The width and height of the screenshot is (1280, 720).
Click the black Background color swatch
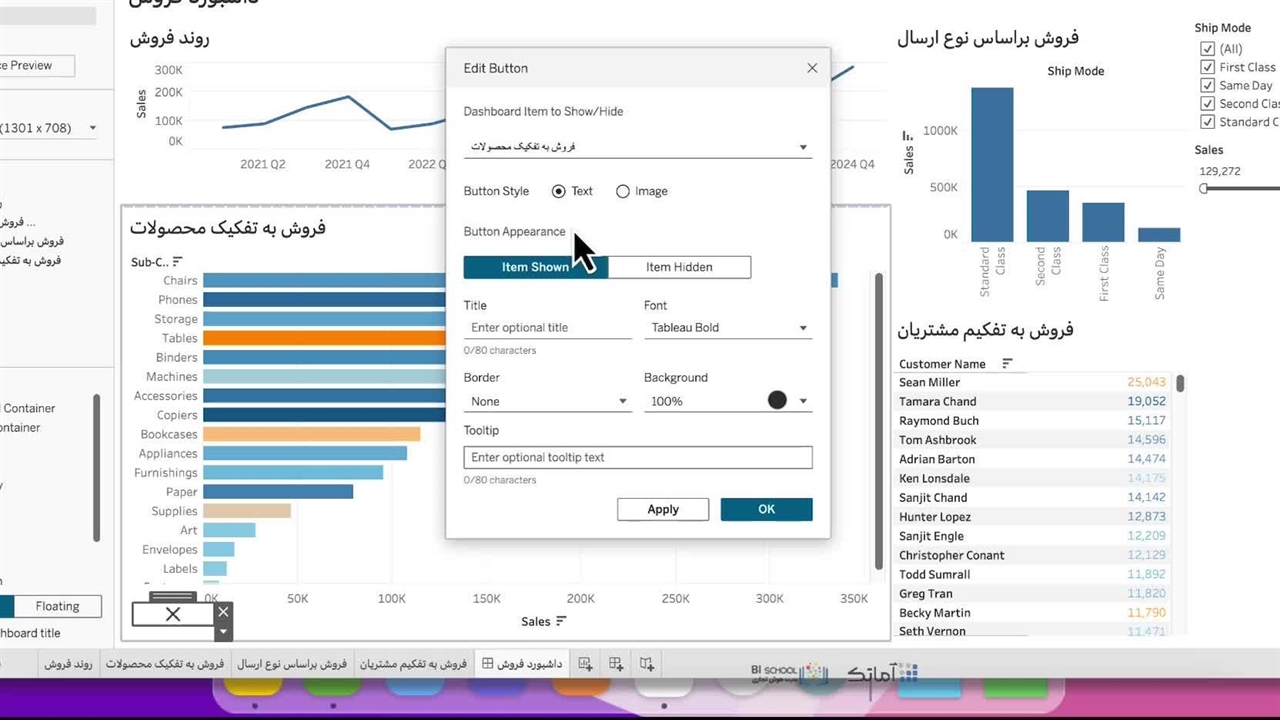pos(777,400)
